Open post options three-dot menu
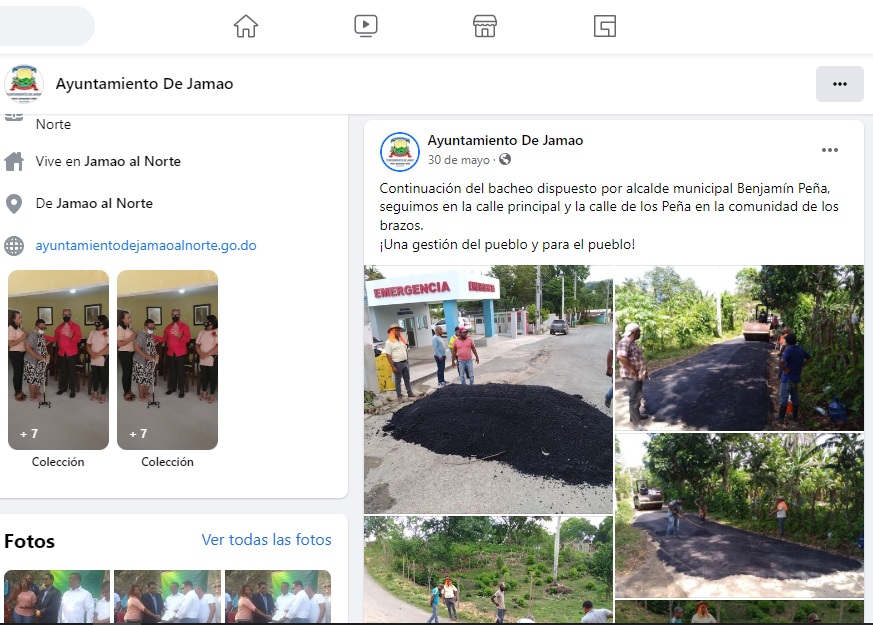This screenshot has height=625, width=873. (830, 150)
